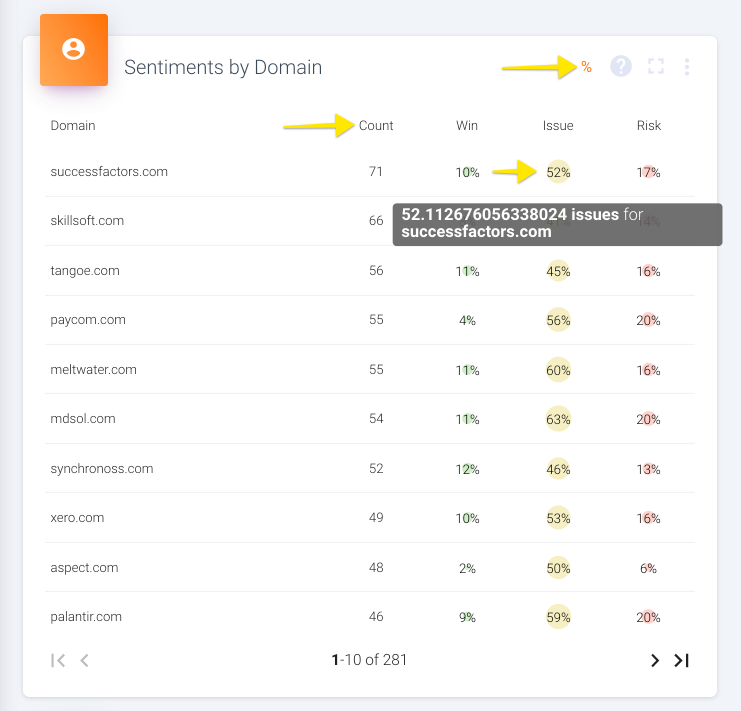The height and width of the screenshot is (711, 741).
Task: Go to the next page arrow
Action: click(655, 660)
